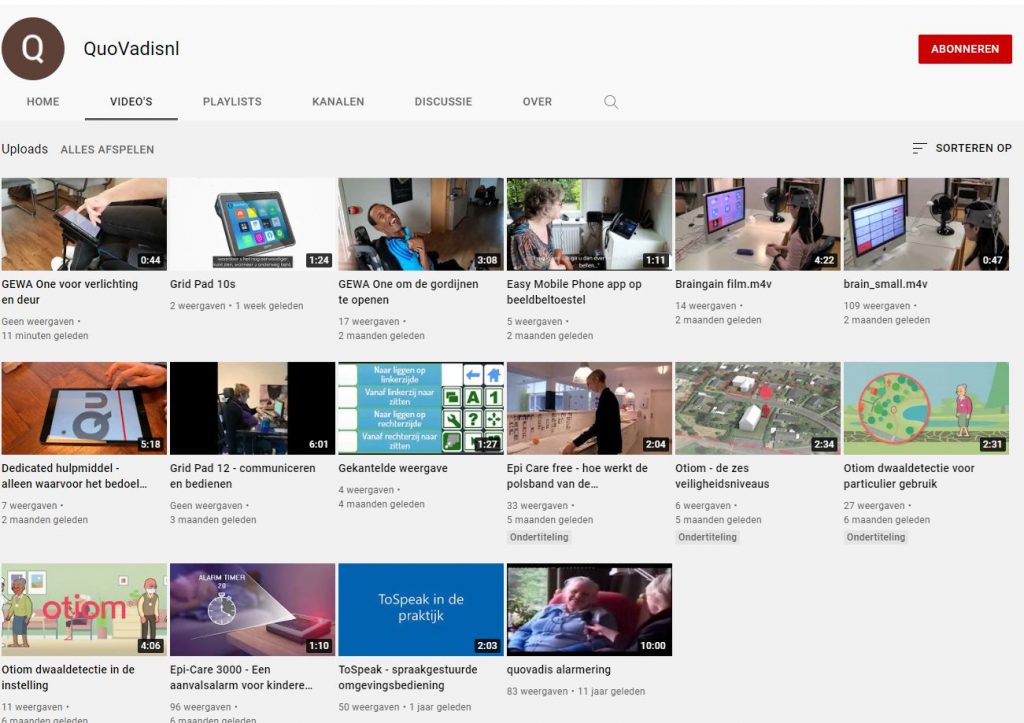The height and width of the screenshot is (723, 1024).
Task: Click the Epi Care free video title
Action: click(x=577, y=476)
